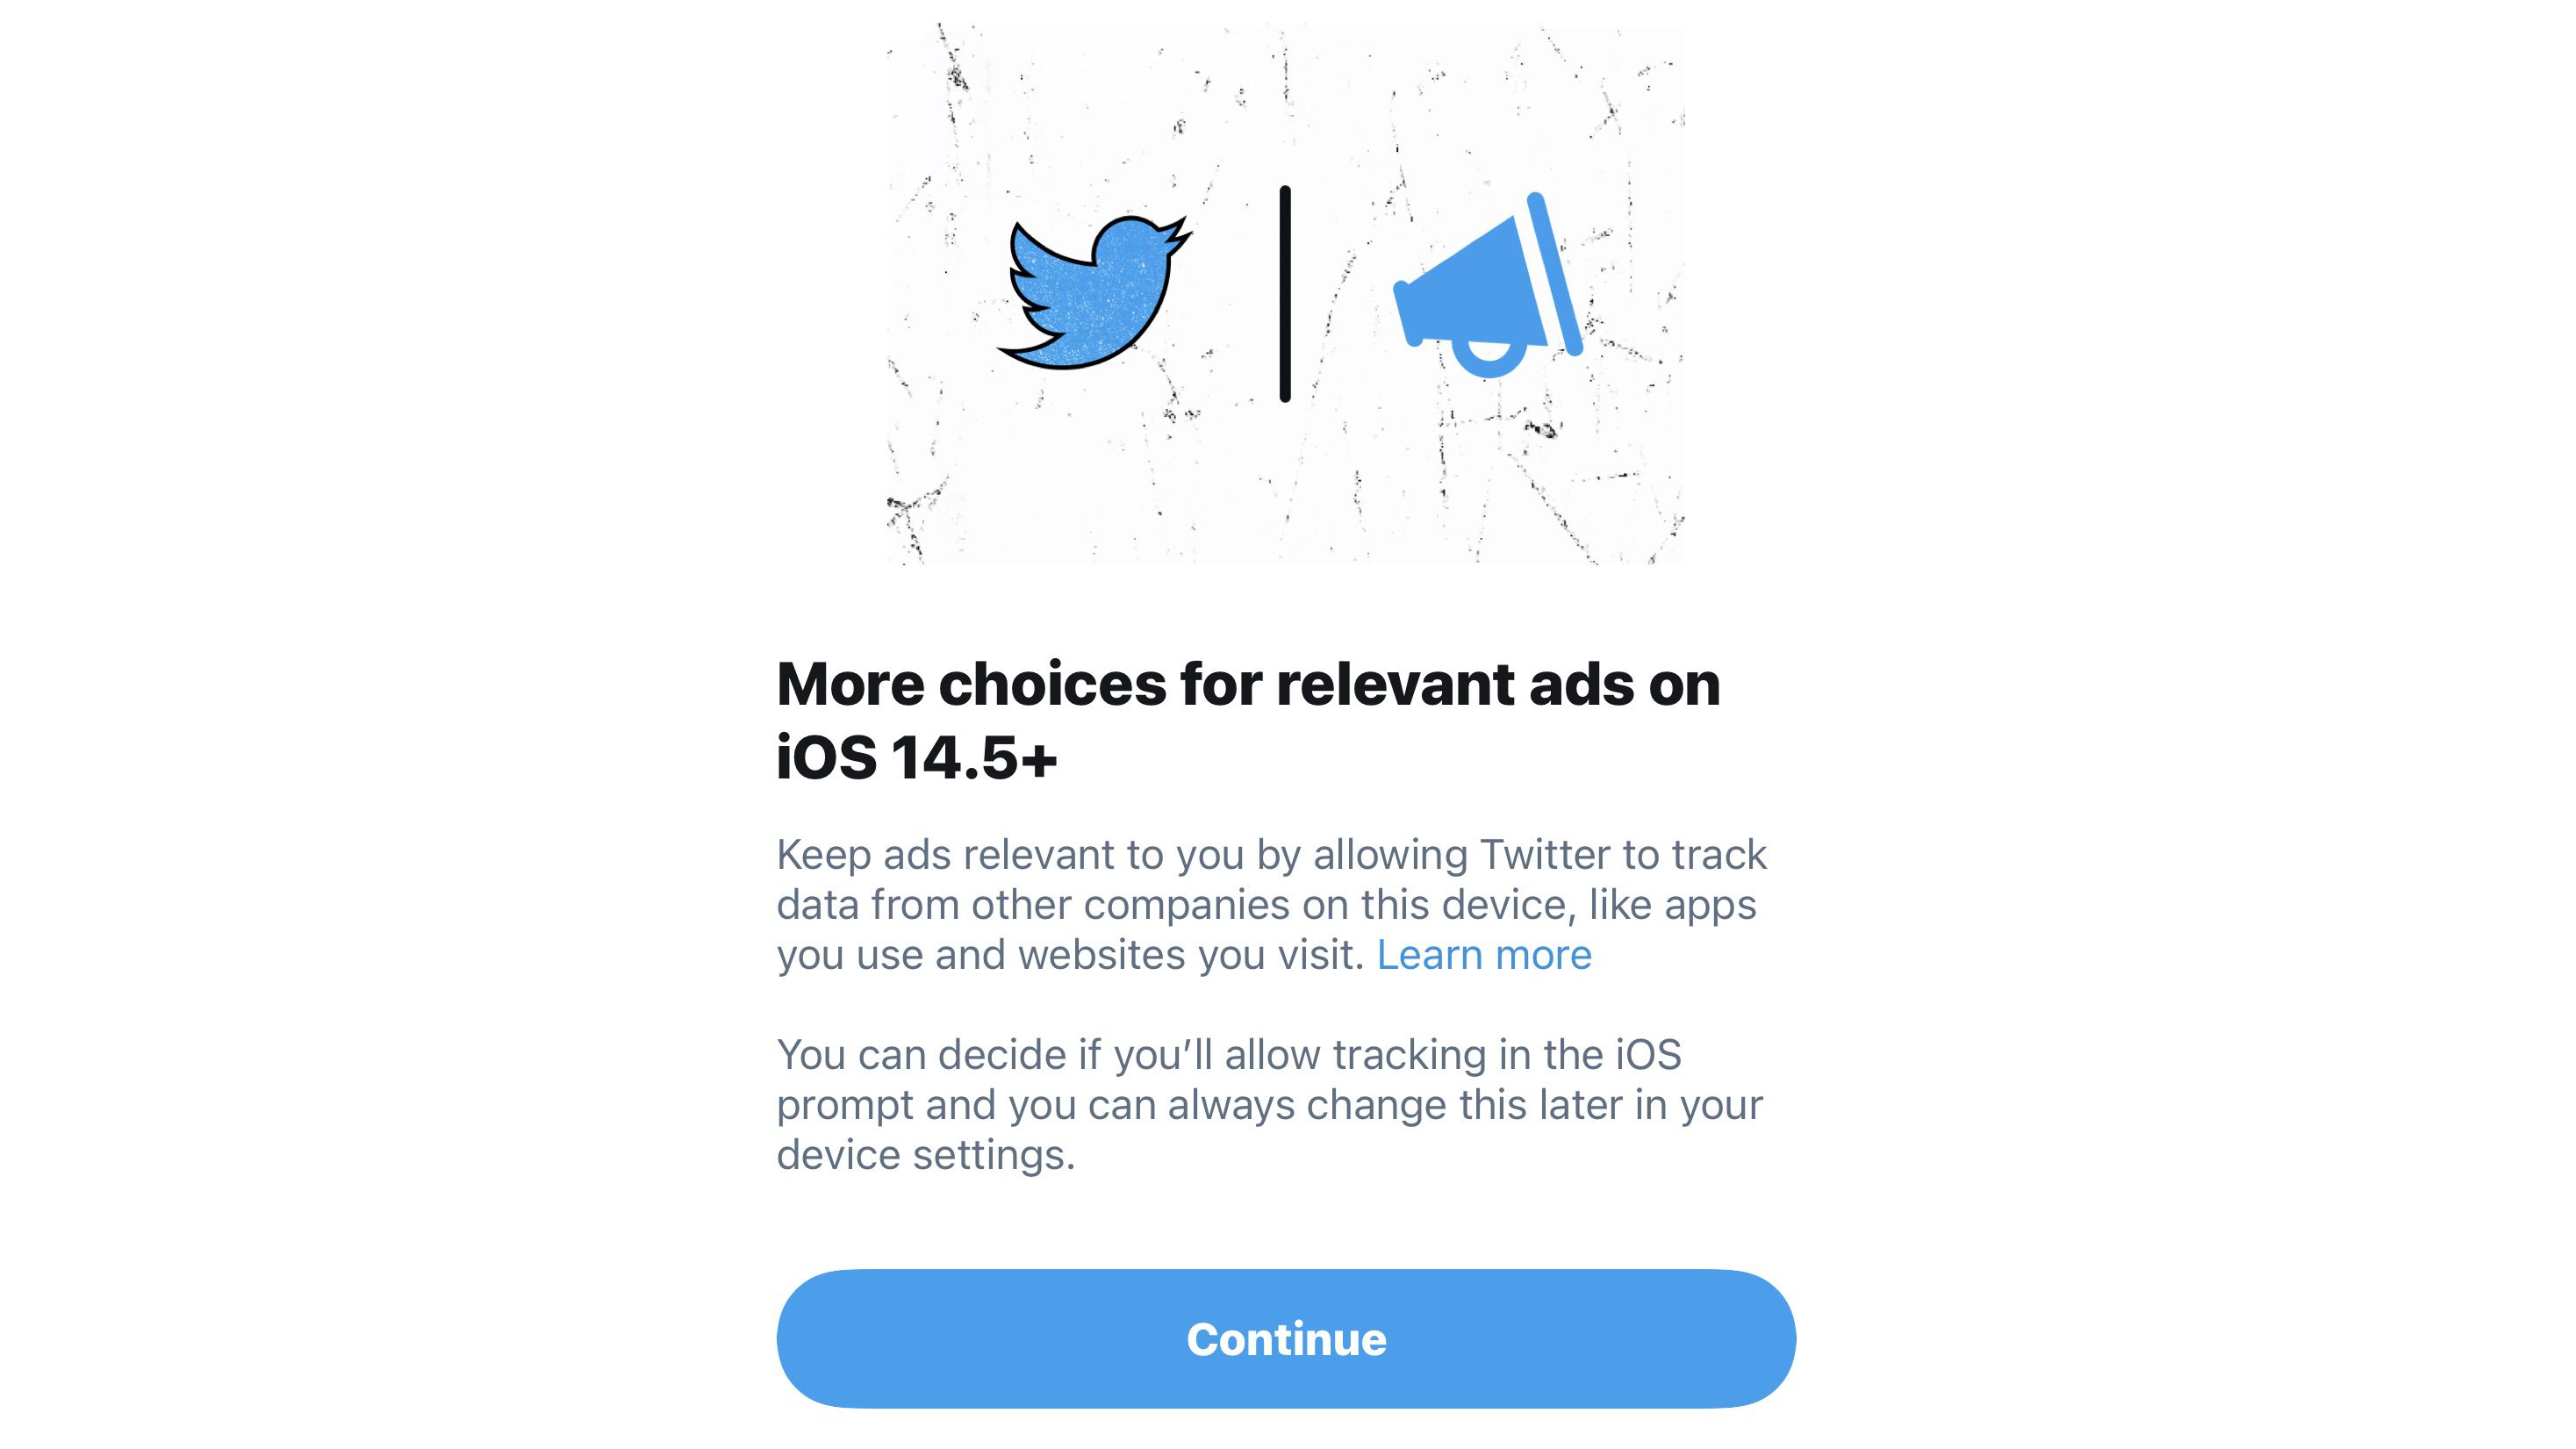This screenshot has height=1449, width=2576.
Task: Click the line beginning "You can decide"
Action: (x=1229, y=1055)
